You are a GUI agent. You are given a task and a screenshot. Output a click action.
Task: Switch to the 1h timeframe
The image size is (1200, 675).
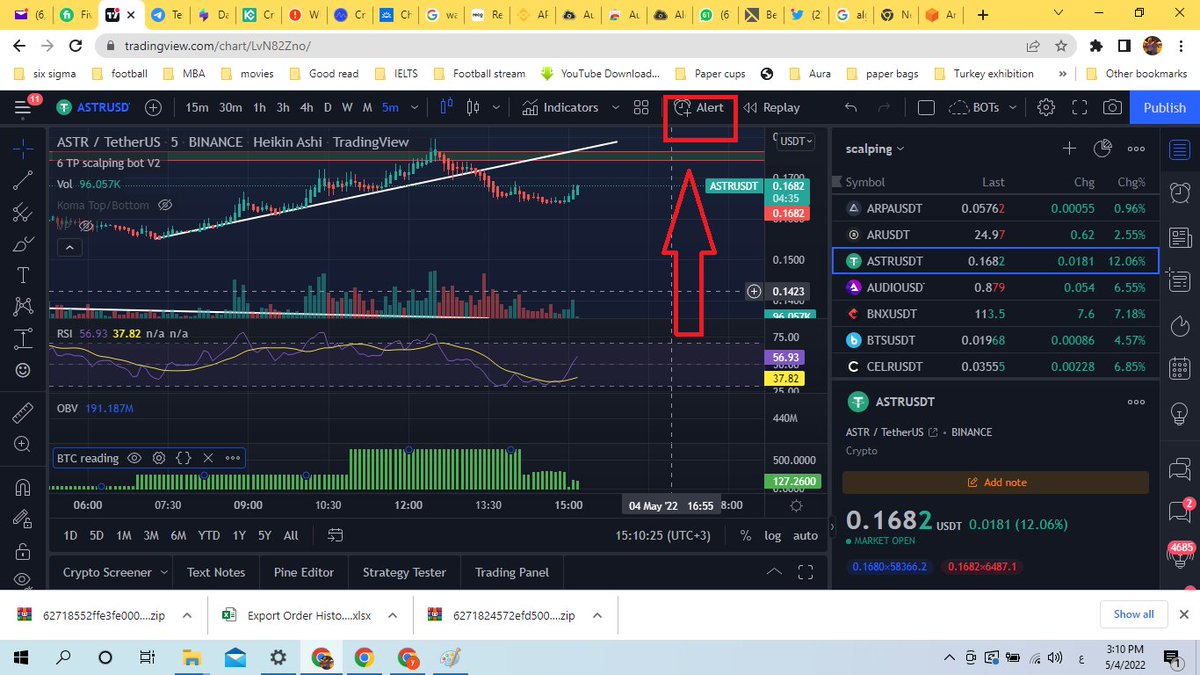tap(260, 107)
